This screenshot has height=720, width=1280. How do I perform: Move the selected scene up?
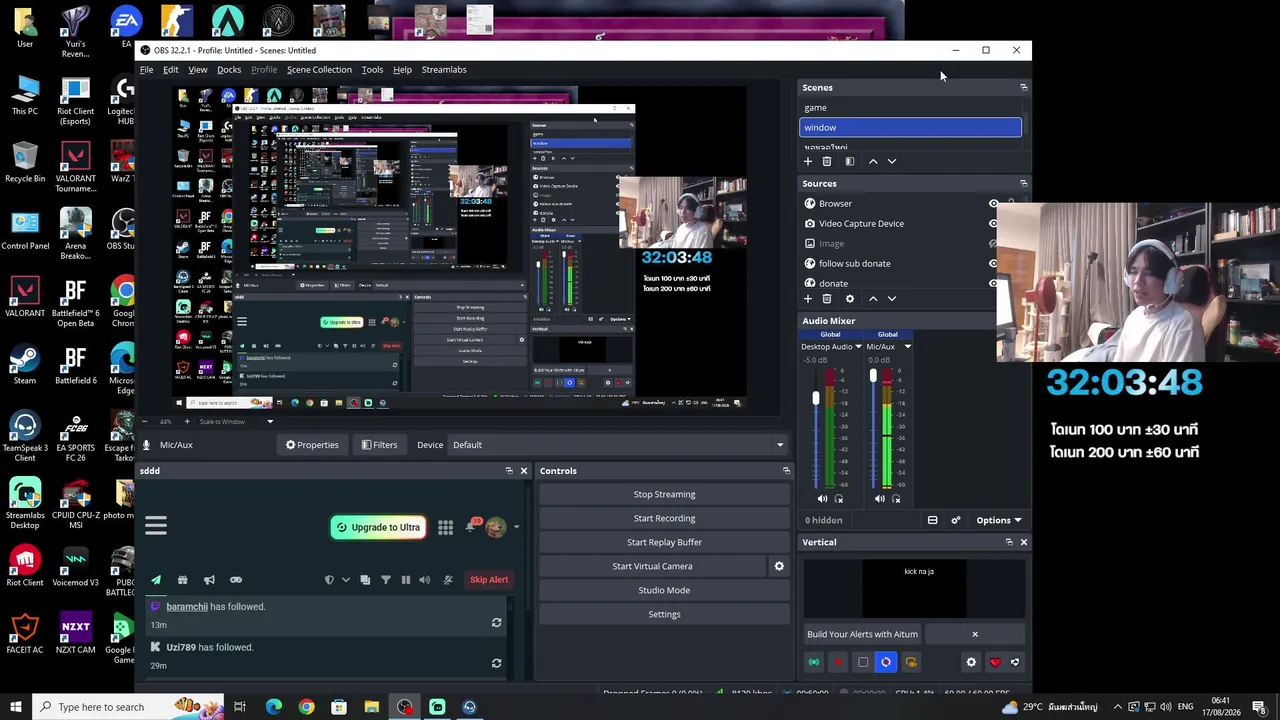873,161
